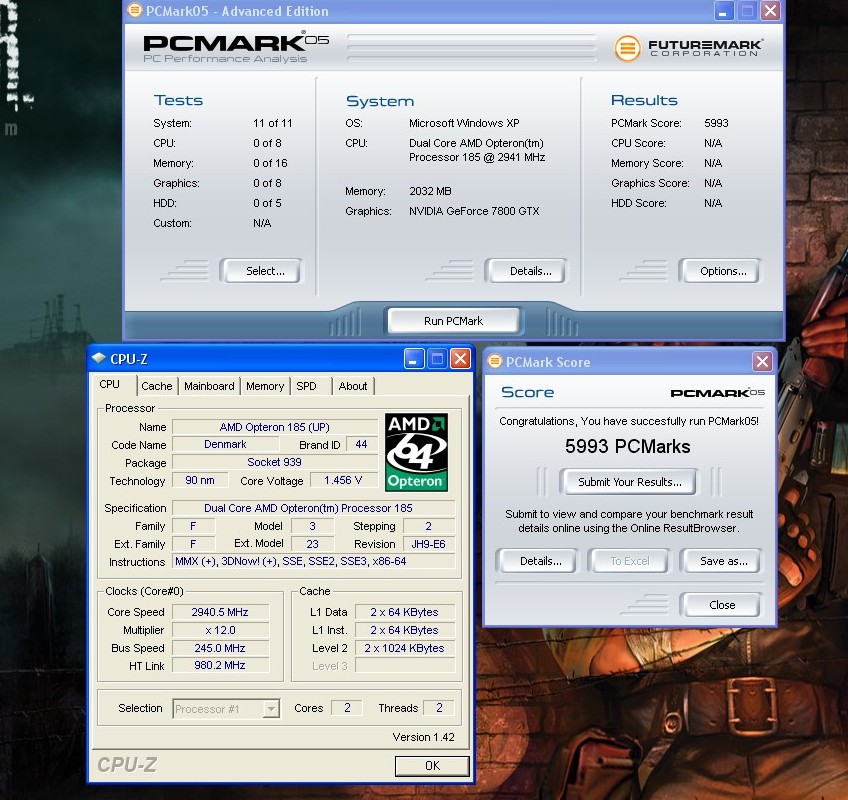Click OK in the CPU-Z window
Image resolution: width=848 pixels, height=800 pixels.
pyautogui.click(x=432, y=765)
